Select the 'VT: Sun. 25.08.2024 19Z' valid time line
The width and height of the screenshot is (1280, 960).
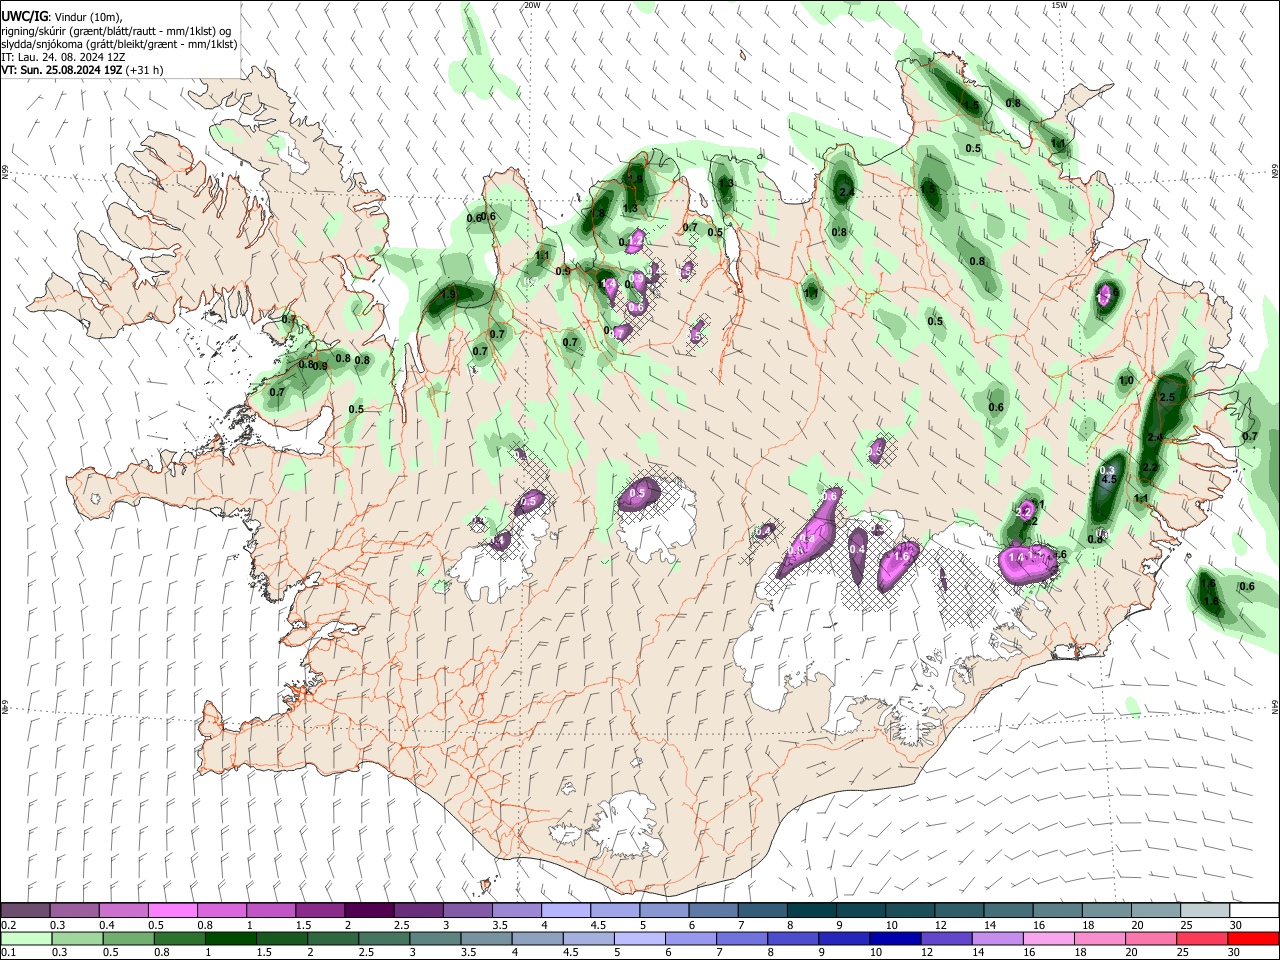tap(62, 70)
